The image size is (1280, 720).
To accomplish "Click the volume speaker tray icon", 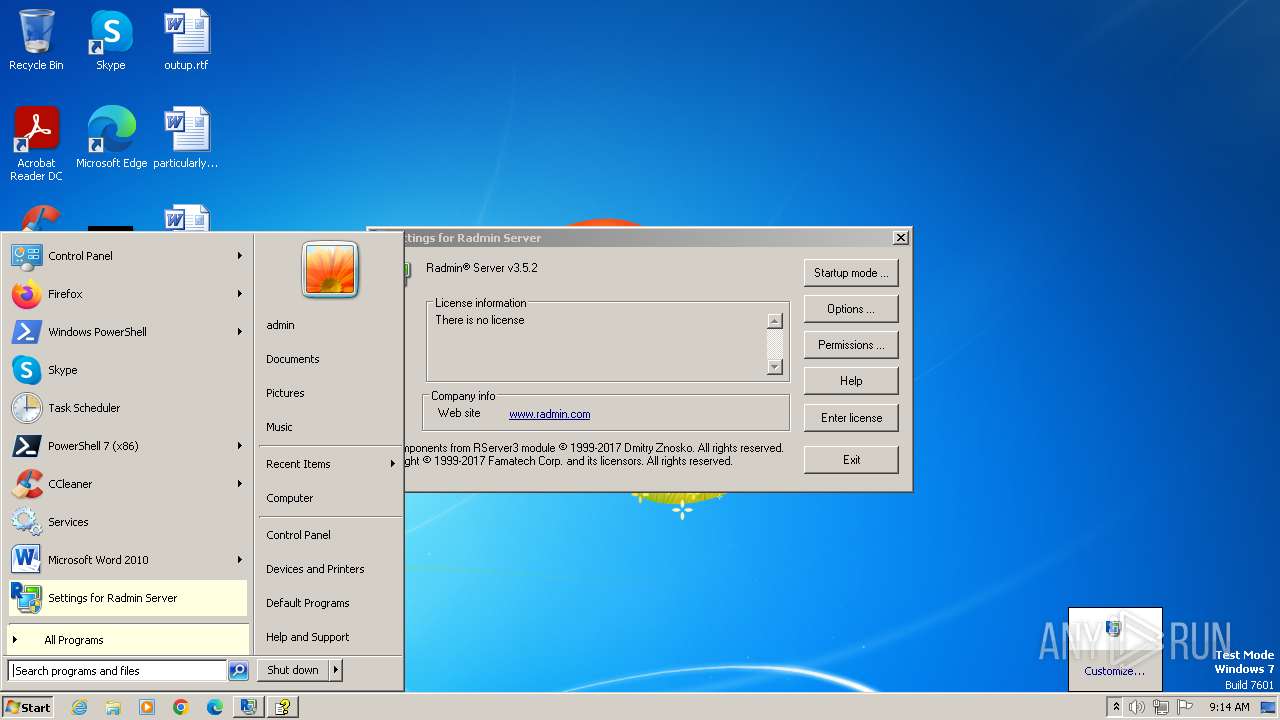I will [1137, 707].
